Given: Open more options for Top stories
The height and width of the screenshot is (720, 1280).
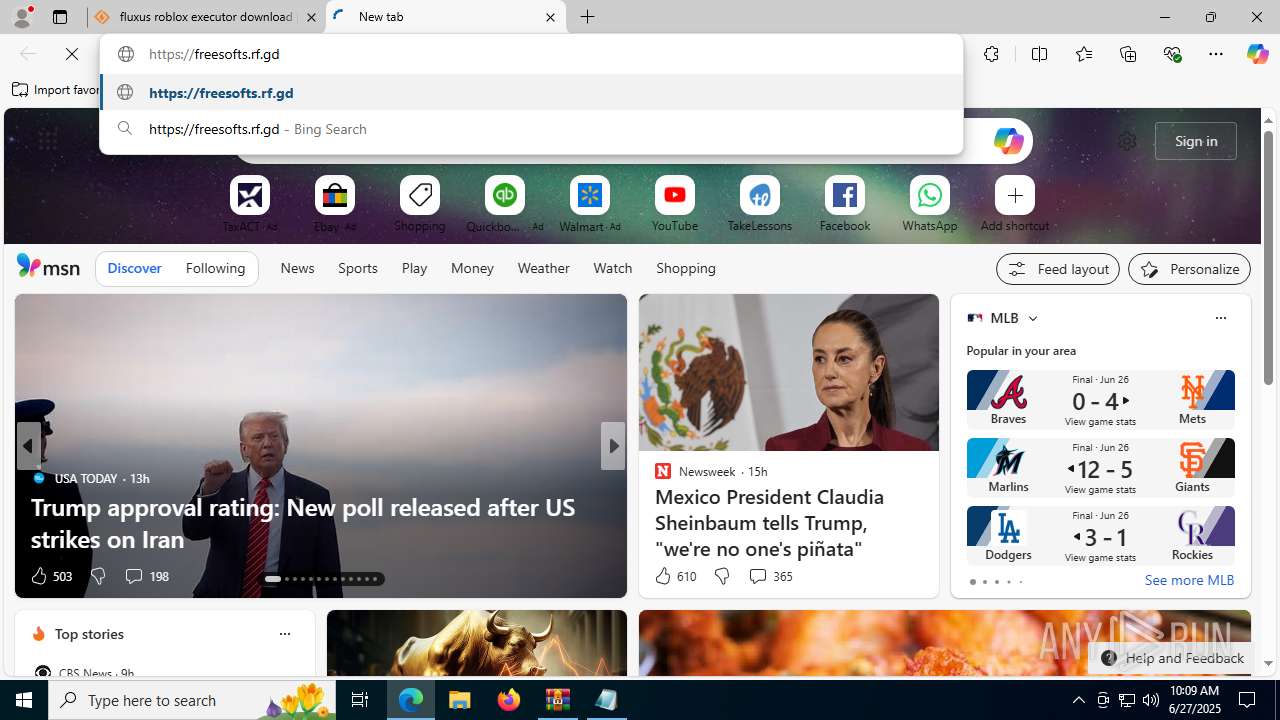Looking at the screenshot, I should [x=284, y=634].
